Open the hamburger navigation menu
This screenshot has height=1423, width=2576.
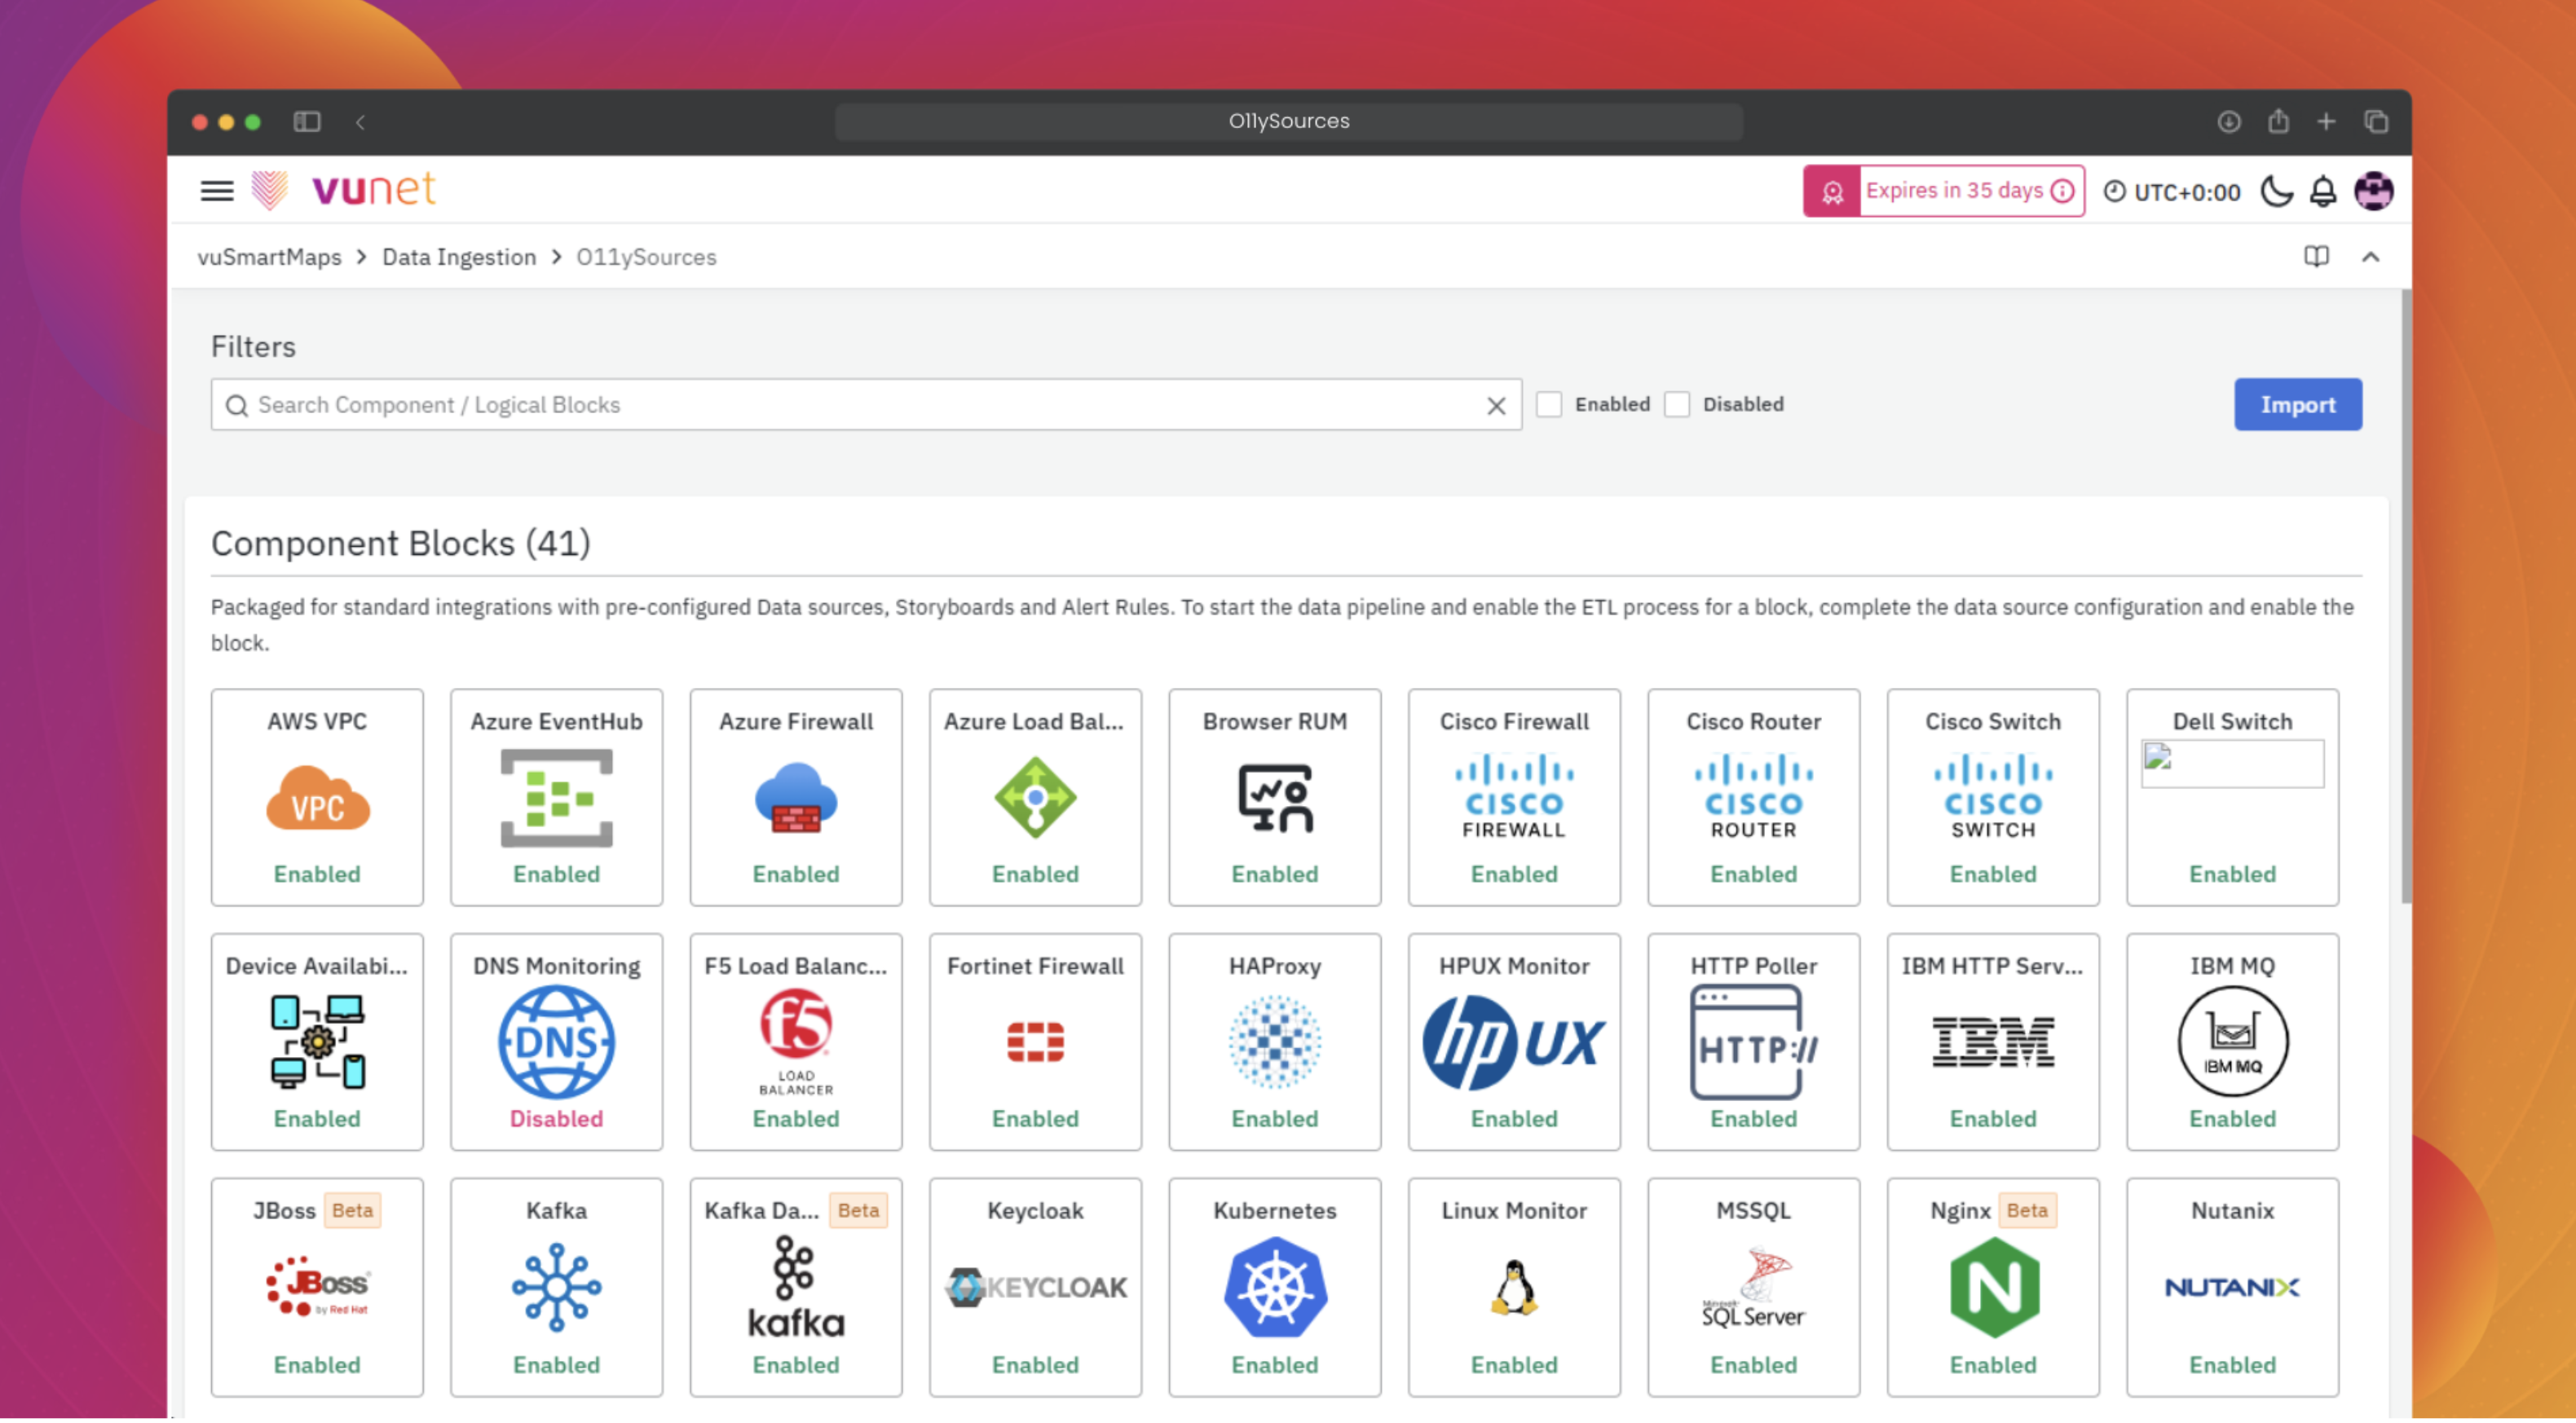(216, 190)
